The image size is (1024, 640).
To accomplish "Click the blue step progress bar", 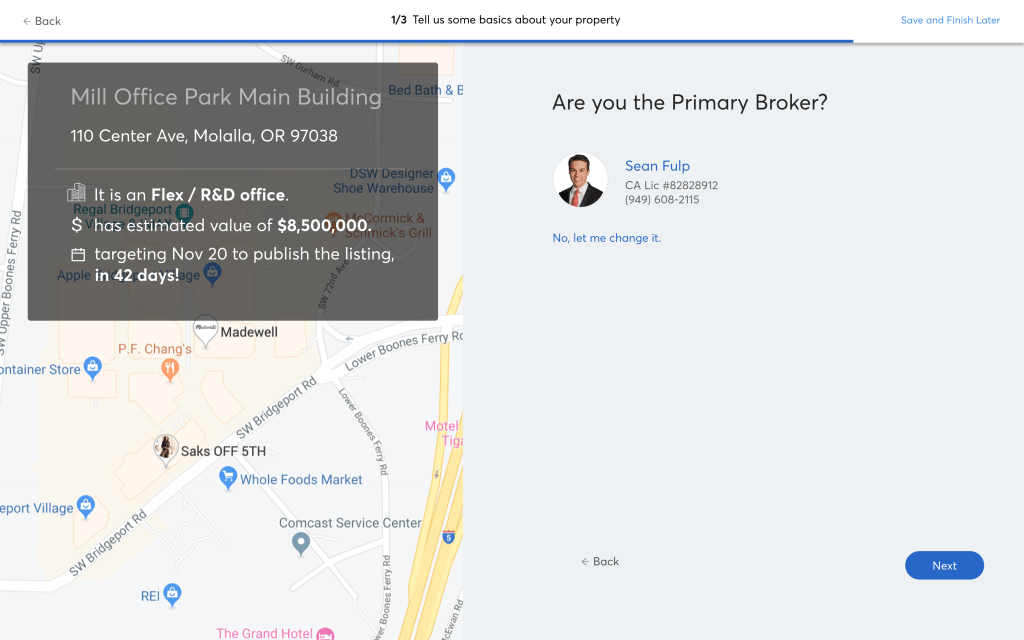I will pyautogui.click(x=426, y=41).
